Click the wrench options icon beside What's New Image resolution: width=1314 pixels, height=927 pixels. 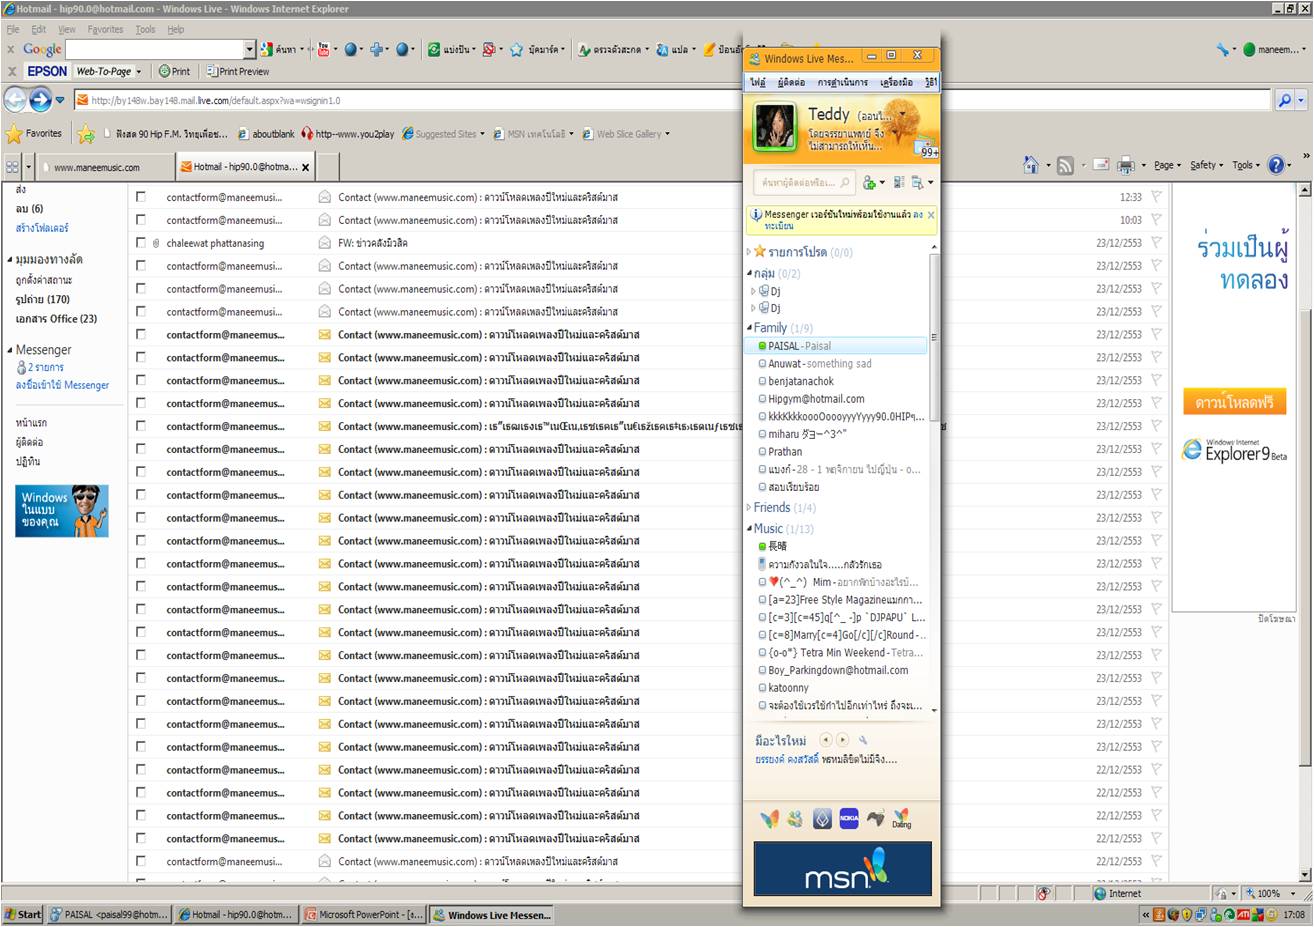click(863, 740)
